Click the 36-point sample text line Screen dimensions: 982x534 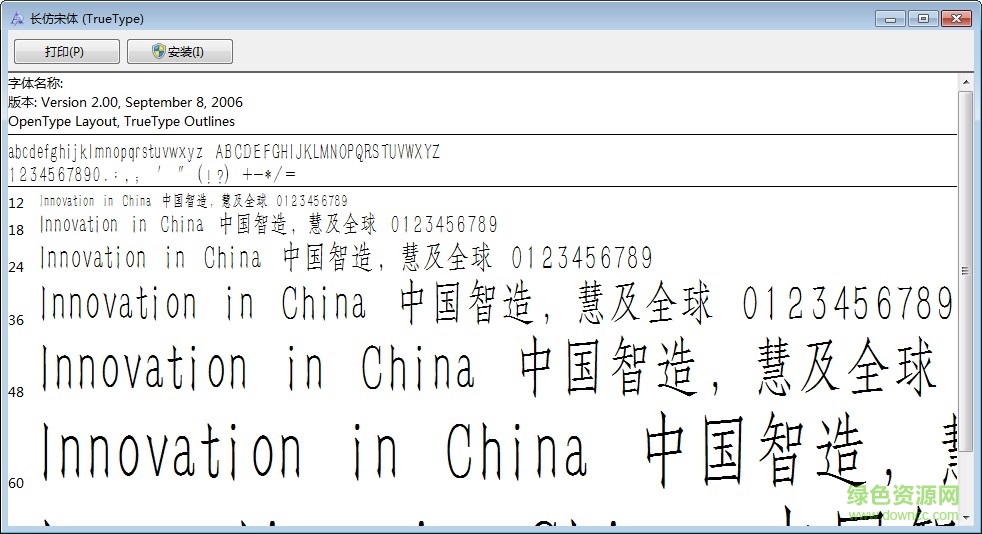click(x=495, y=304)
